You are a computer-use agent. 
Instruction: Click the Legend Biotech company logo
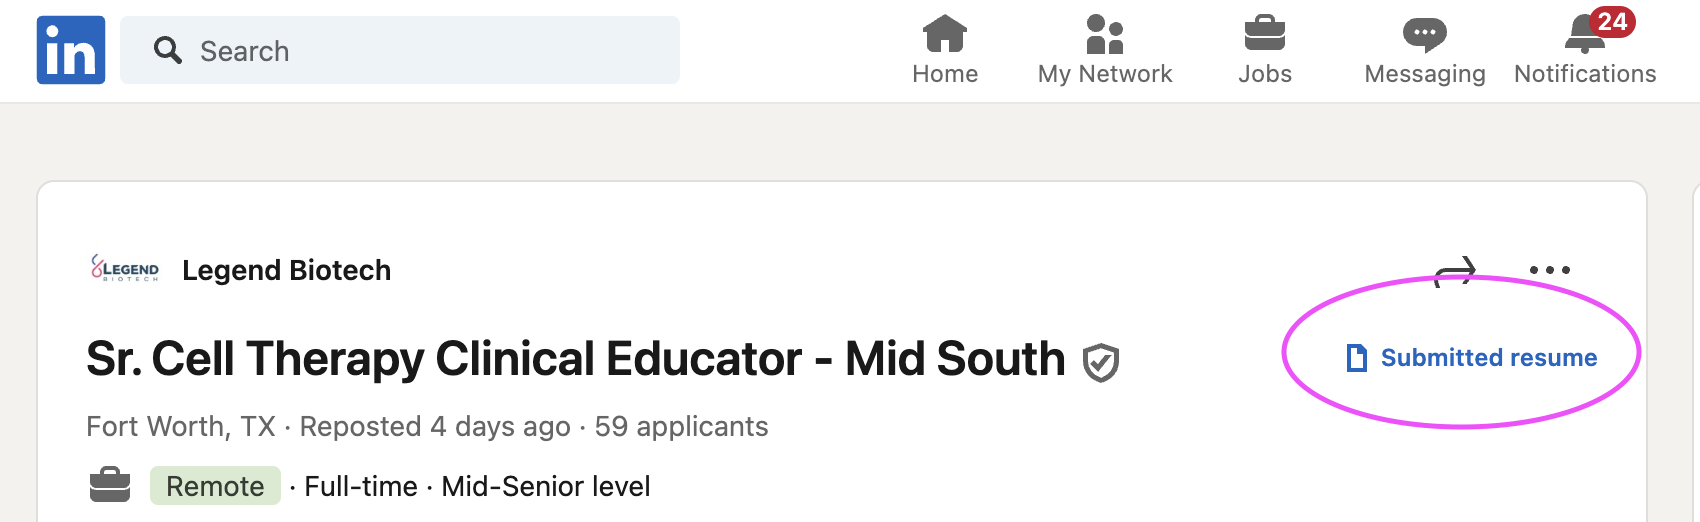coord(125,268)
